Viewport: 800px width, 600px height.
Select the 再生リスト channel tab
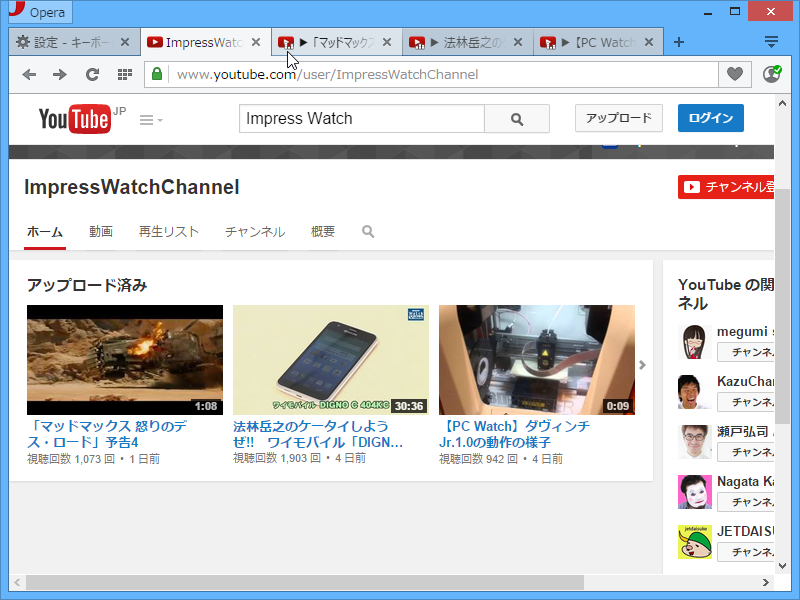tap(169, 232)
